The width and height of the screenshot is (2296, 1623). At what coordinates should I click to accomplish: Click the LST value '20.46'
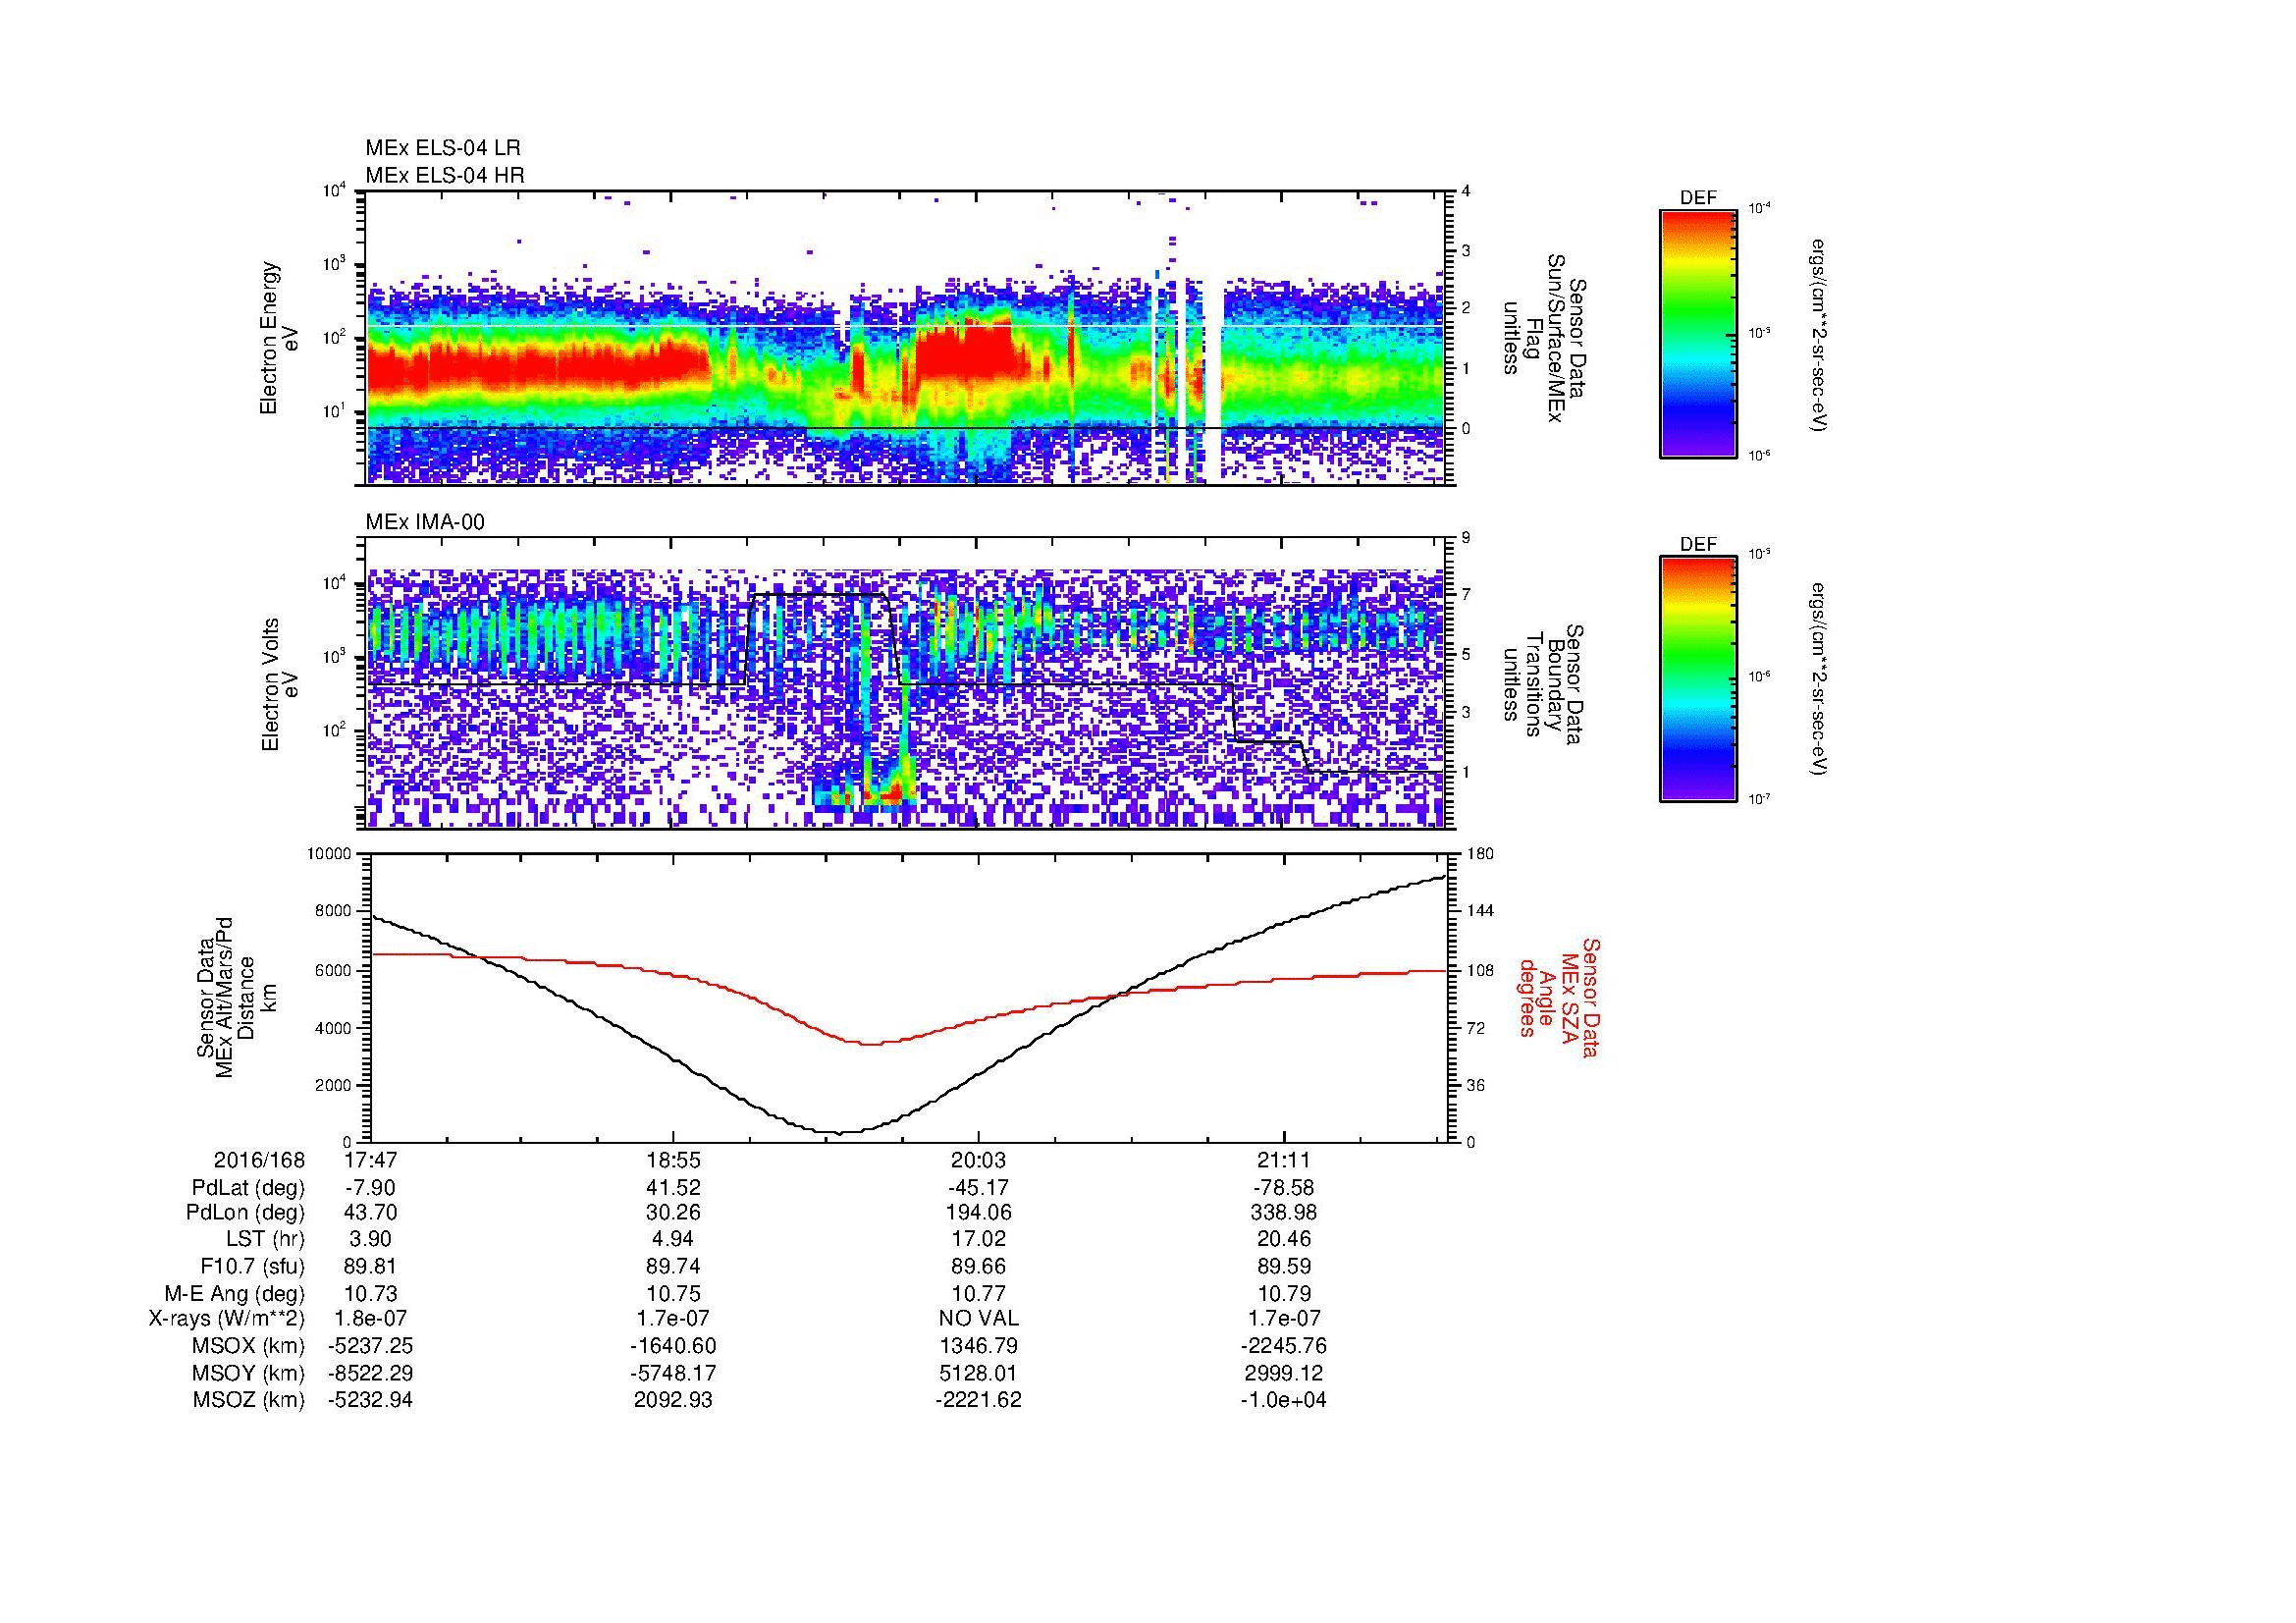tap(1283, 1240)
